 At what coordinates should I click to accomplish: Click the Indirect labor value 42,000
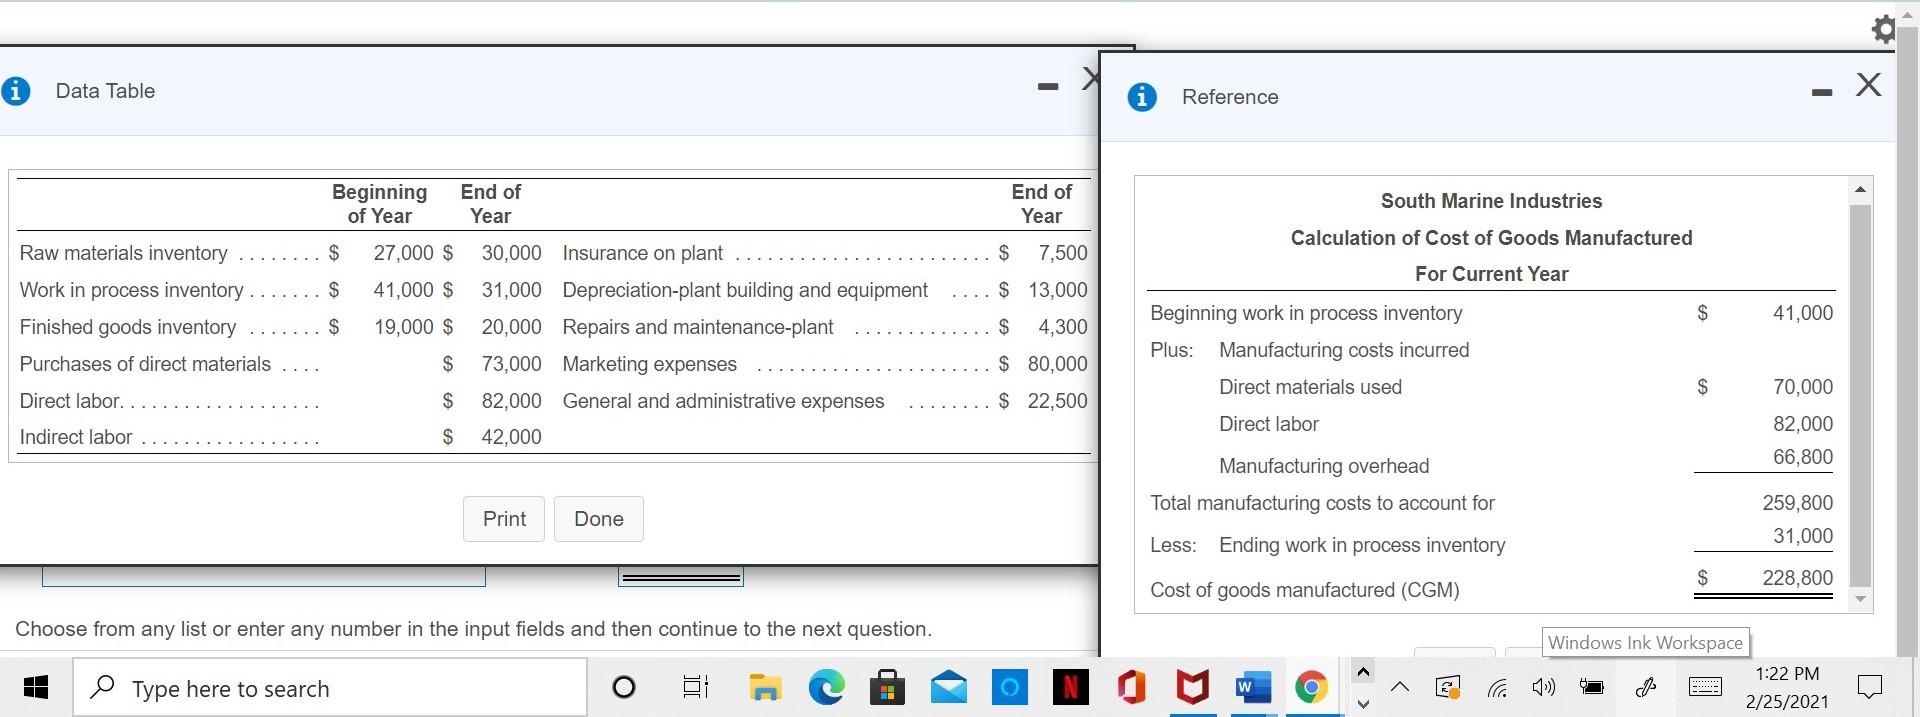pyautogui.click(x=511, y=437)
